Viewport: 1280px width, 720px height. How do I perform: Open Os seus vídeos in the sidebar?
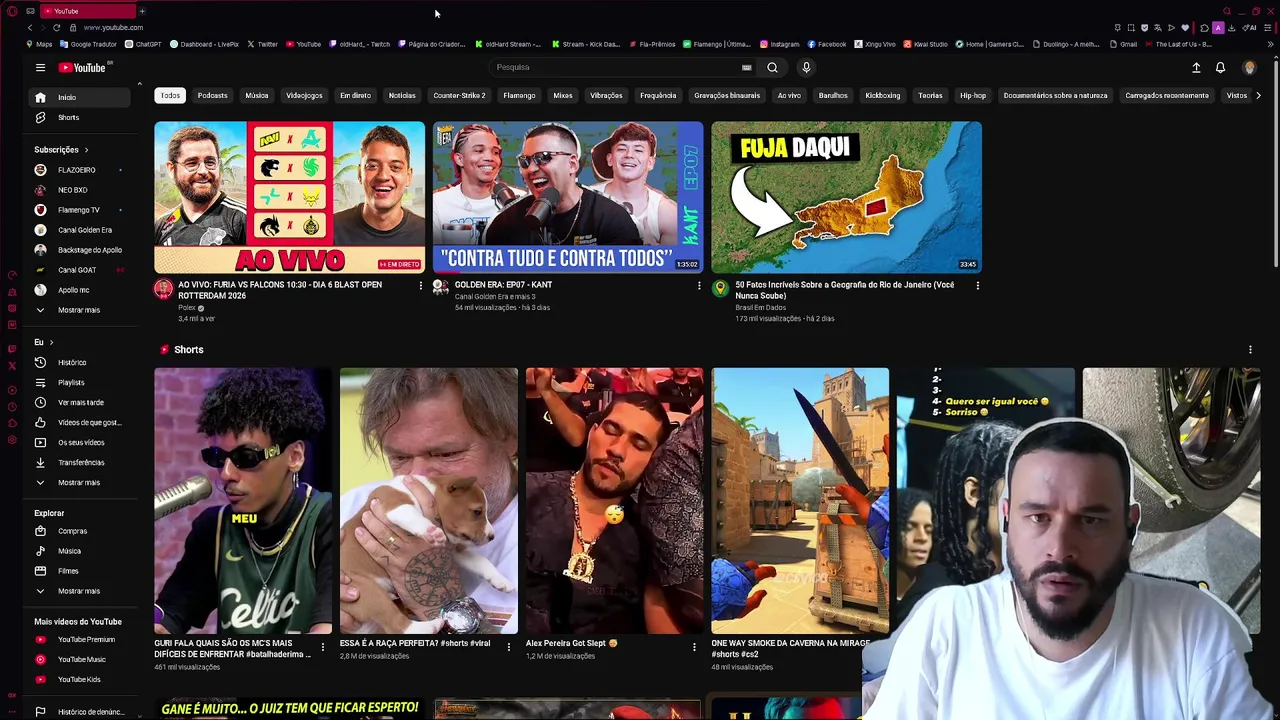click(80, 442)
